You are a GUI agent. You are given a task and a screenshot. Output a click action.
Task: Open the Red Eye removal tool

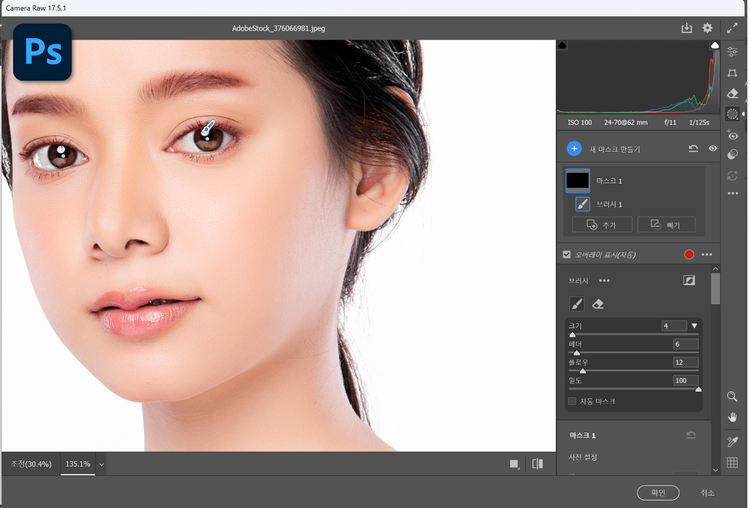click(x=732, y=135)
